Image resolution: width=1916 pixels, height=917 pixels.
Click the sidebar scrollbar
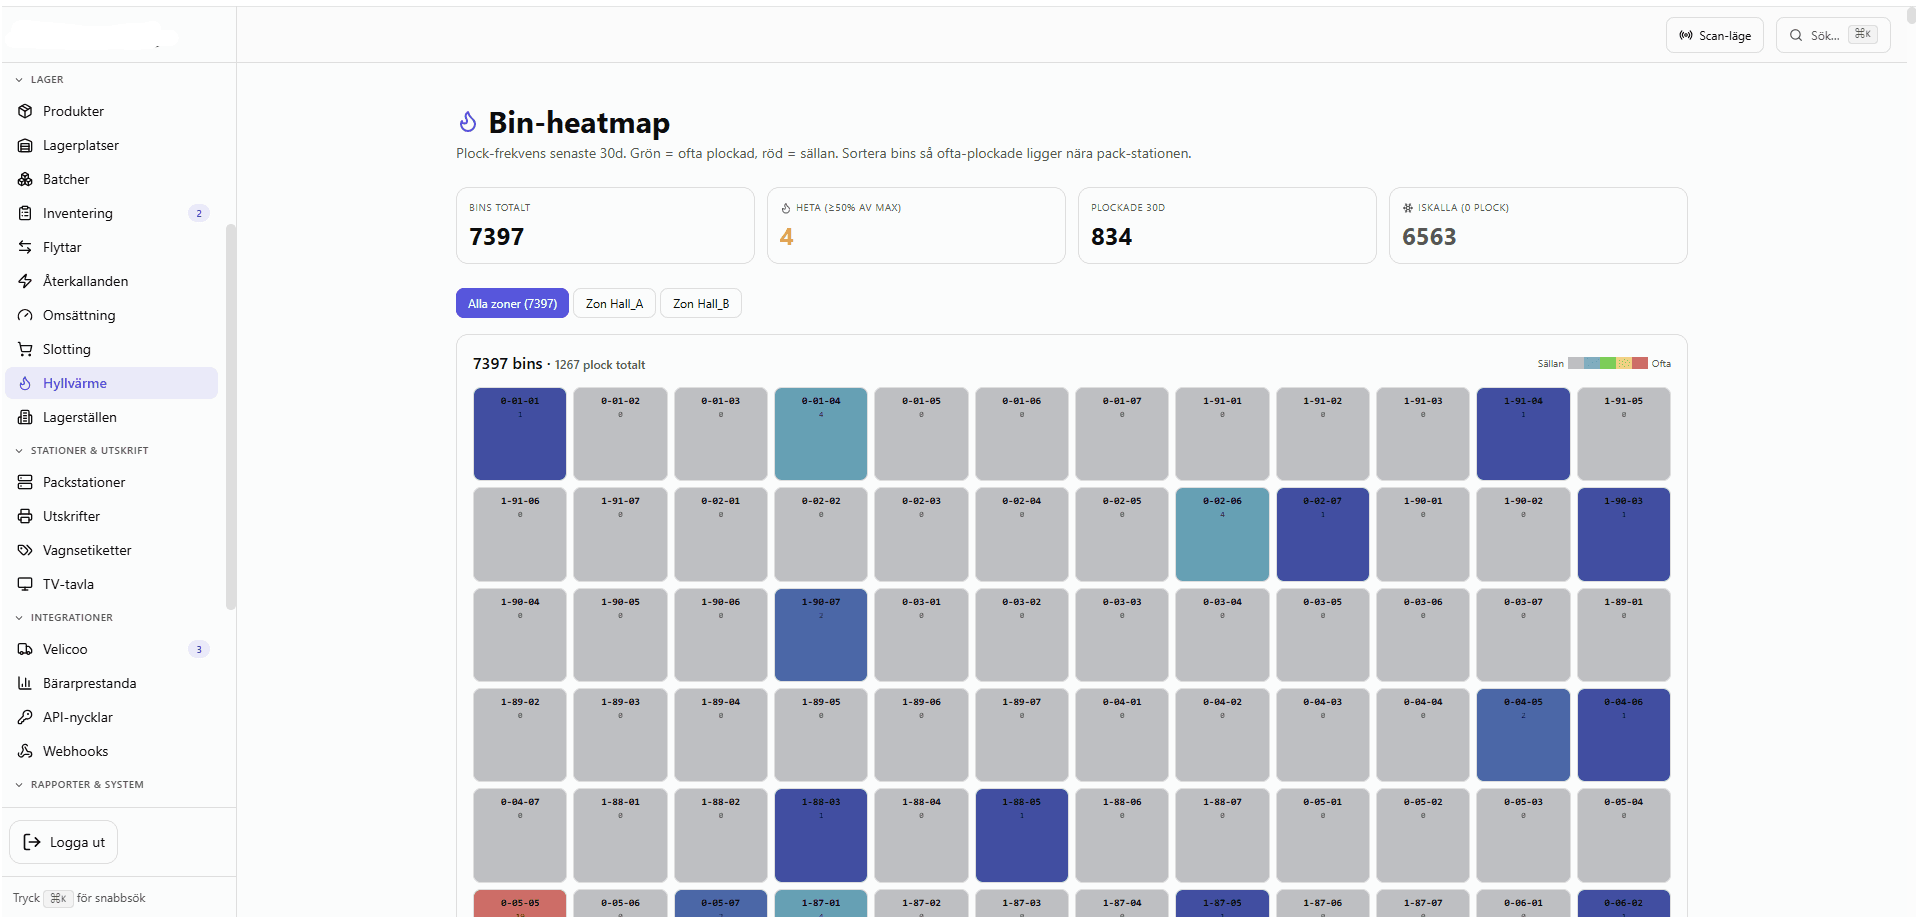coord(231,415)
